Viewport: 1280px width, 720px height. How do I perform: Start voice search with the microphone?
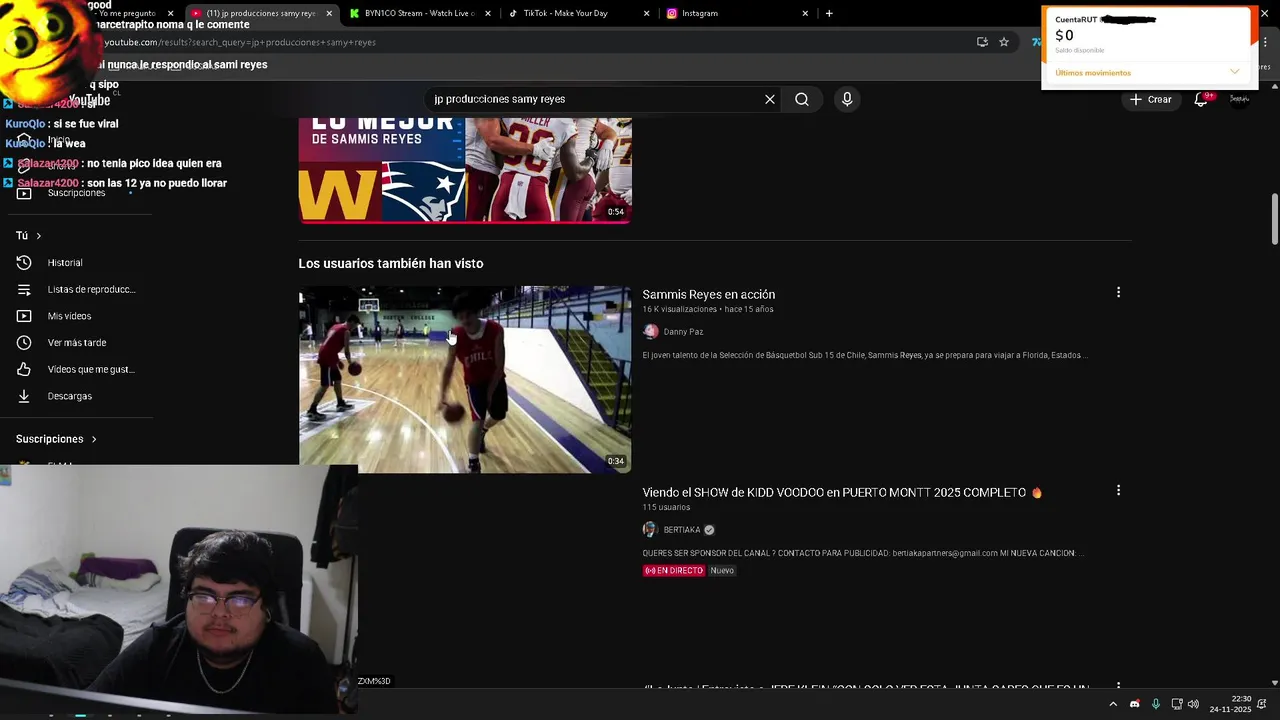click(847, 99)
